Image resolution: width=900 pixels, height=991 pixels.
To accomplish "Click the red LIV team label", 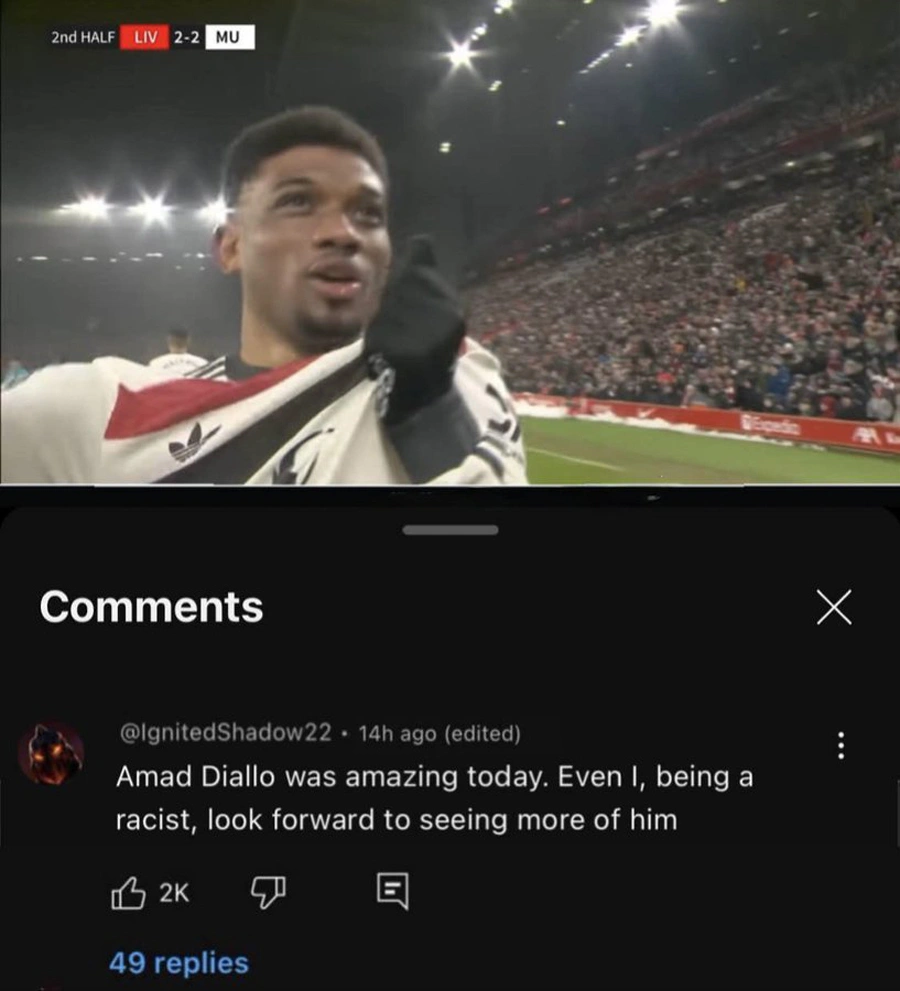I will [x=145, y=37].
